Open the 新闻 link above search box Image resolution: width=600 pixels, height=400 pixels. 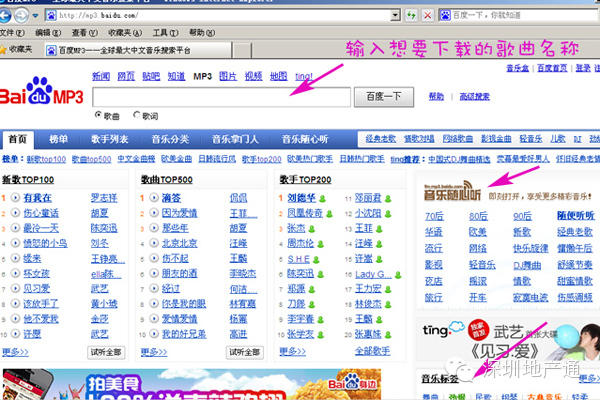tap(101, 77)
